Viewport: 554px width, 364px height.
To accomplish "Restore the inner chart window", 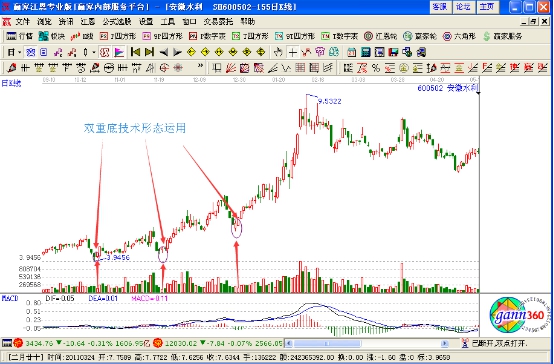I will (534, 22).
